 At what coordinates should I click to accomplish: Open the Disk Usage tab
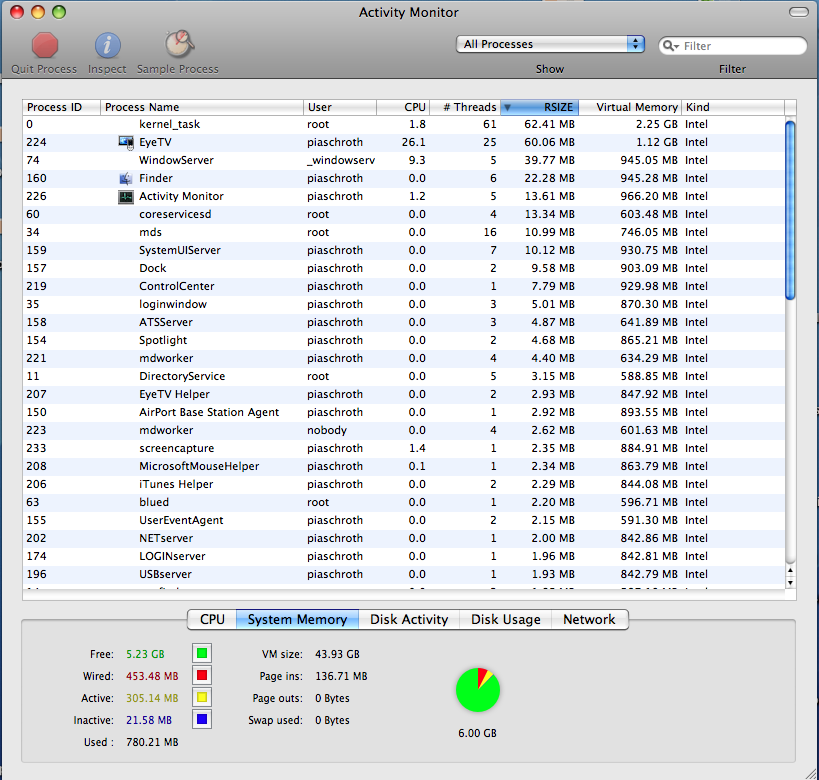pos(506,620)
